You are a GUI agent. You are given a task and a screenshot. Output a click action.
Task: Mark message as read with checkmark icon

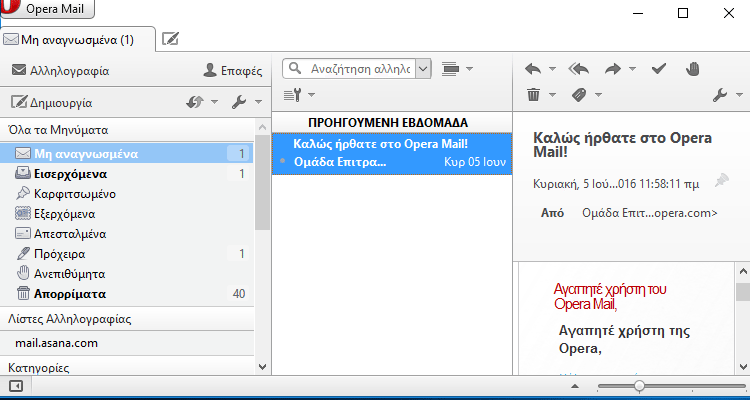(659, 69)
